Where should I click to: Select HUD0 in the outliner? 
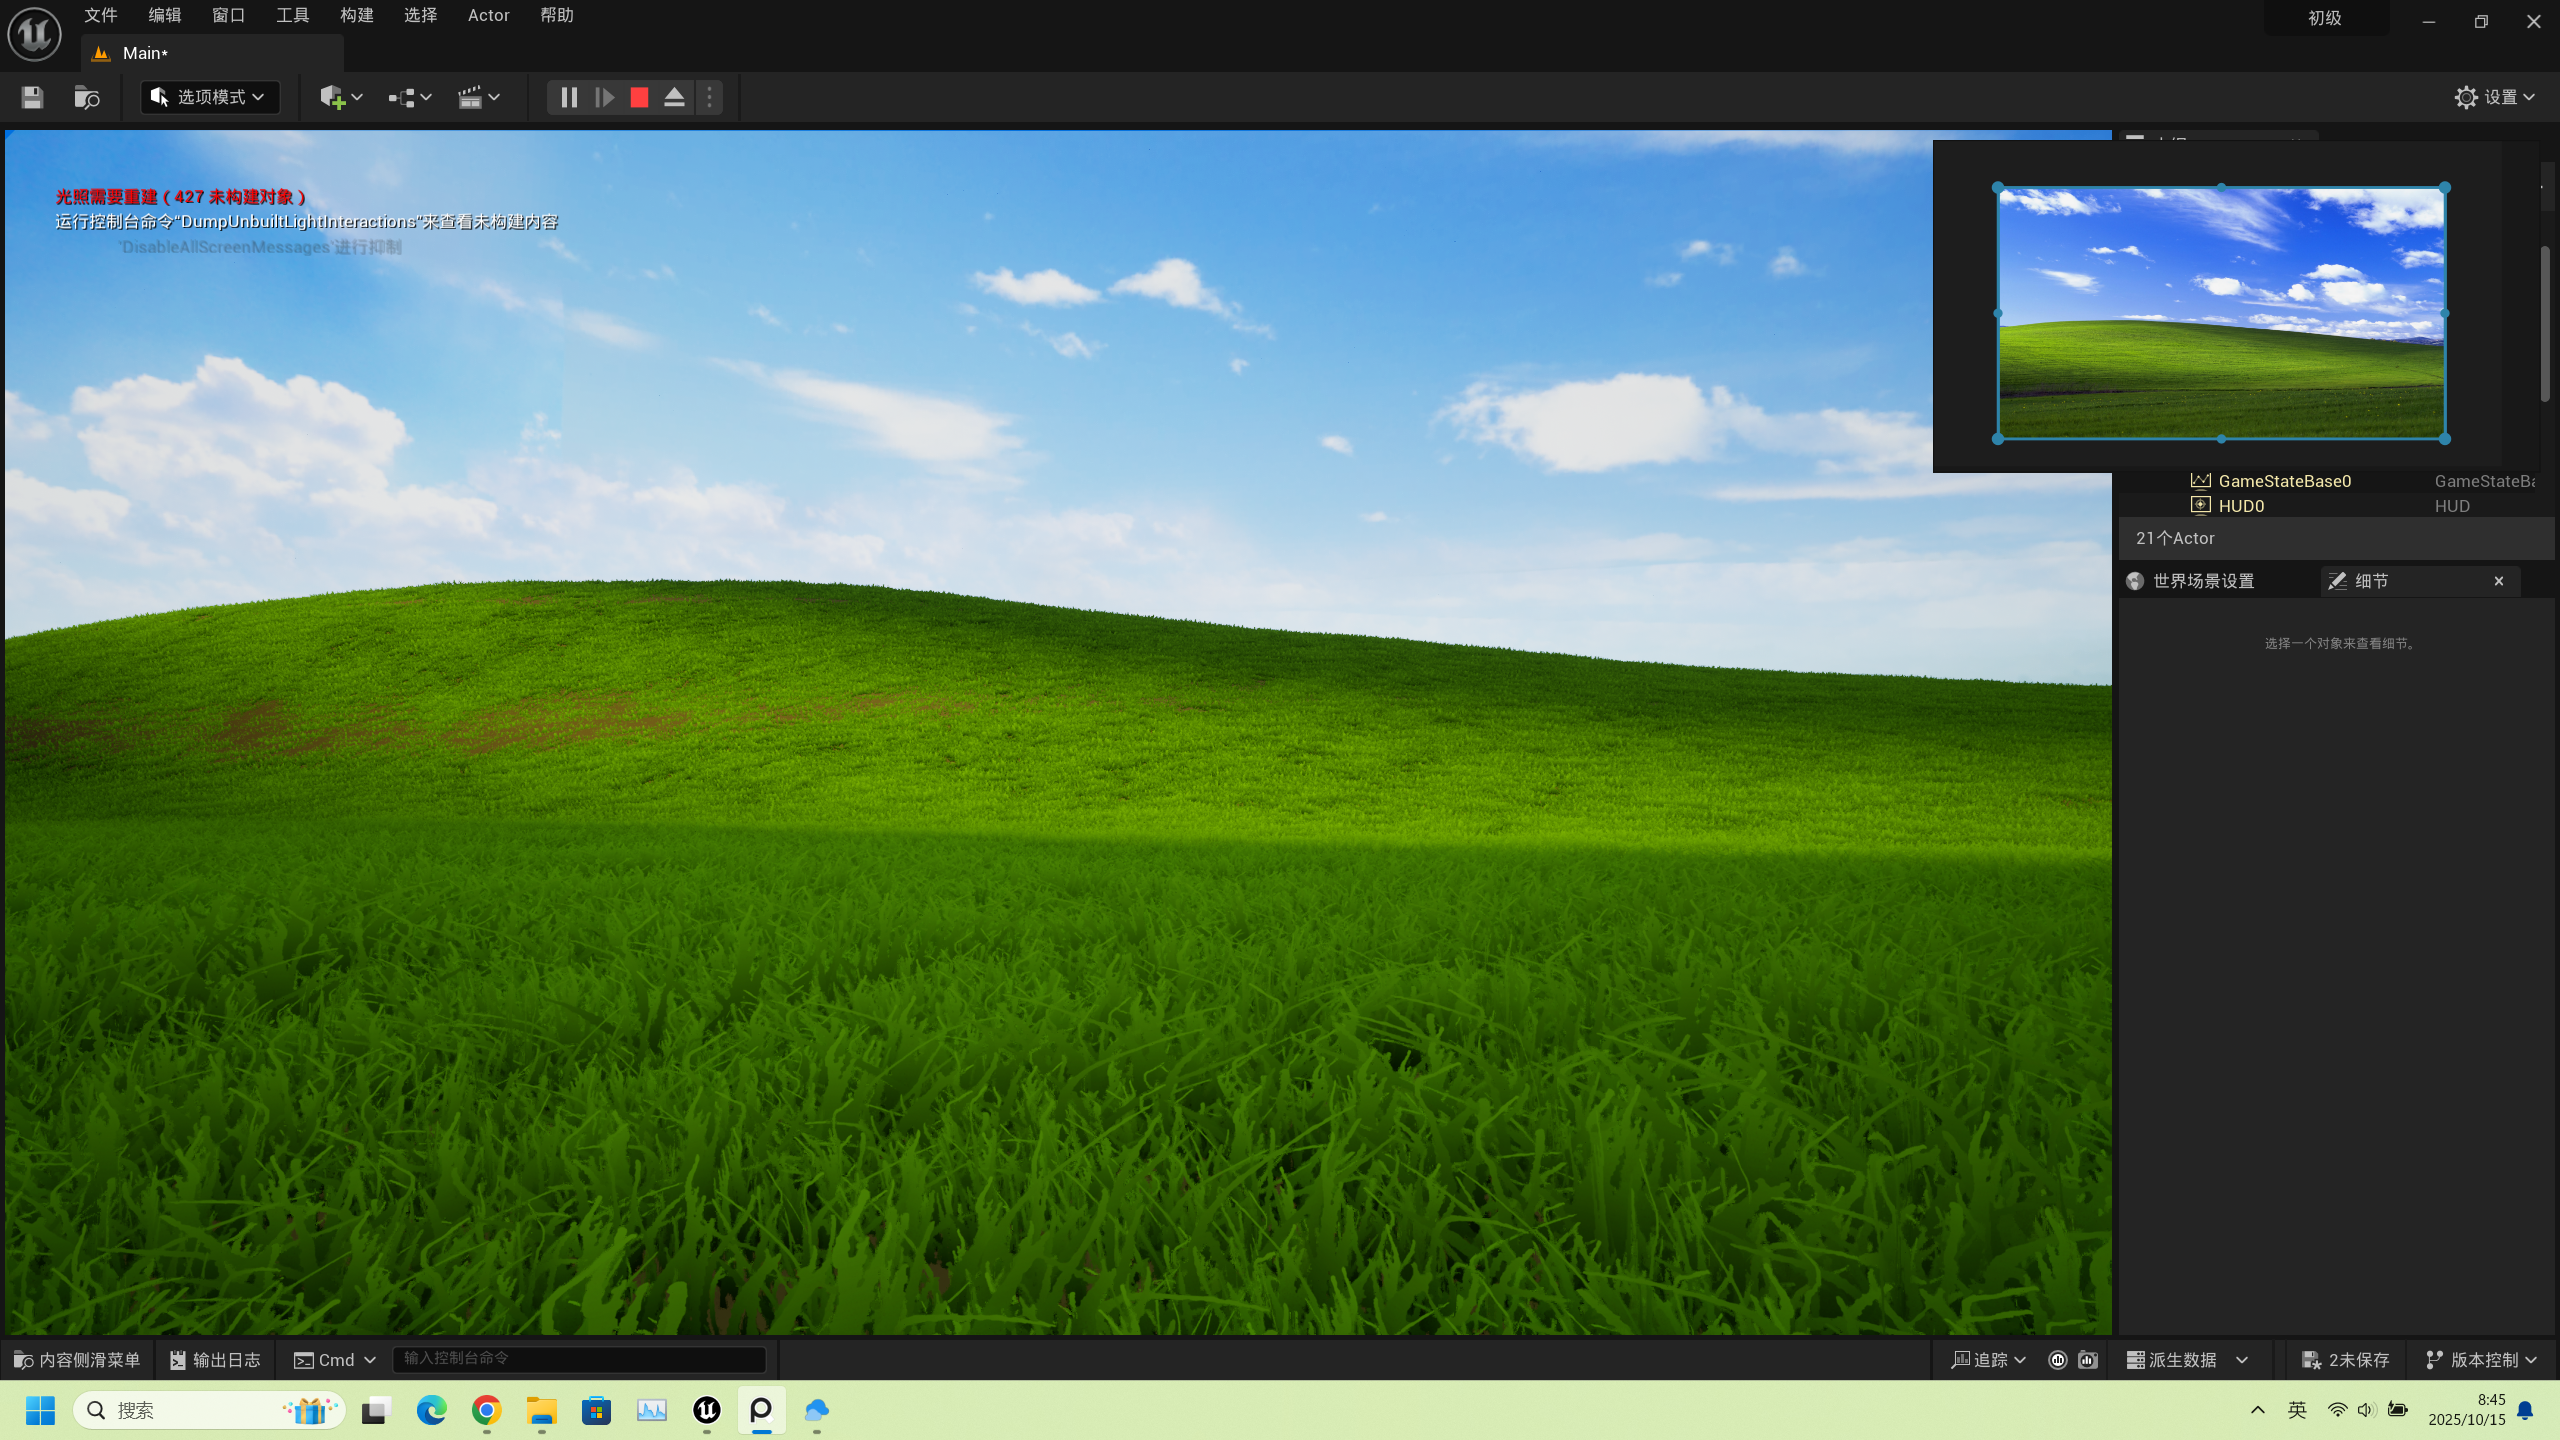click(x=2241, y=506)
